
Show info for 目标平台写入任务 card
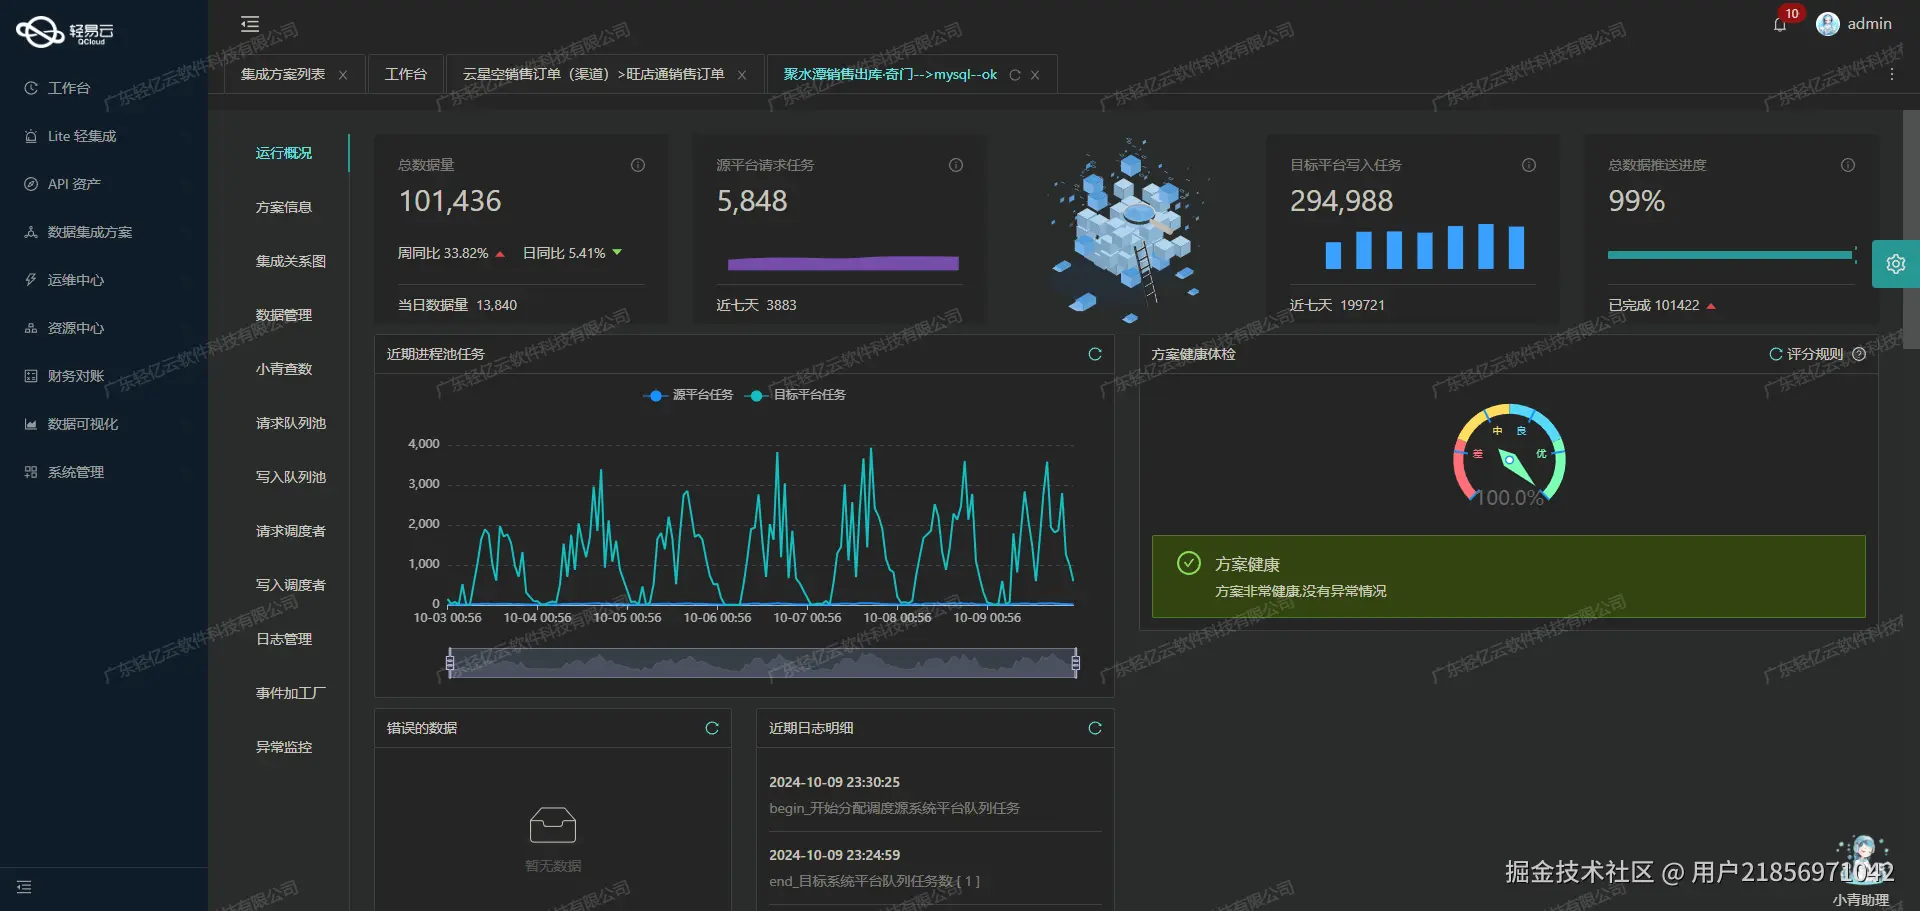(x=1529, y=165)
